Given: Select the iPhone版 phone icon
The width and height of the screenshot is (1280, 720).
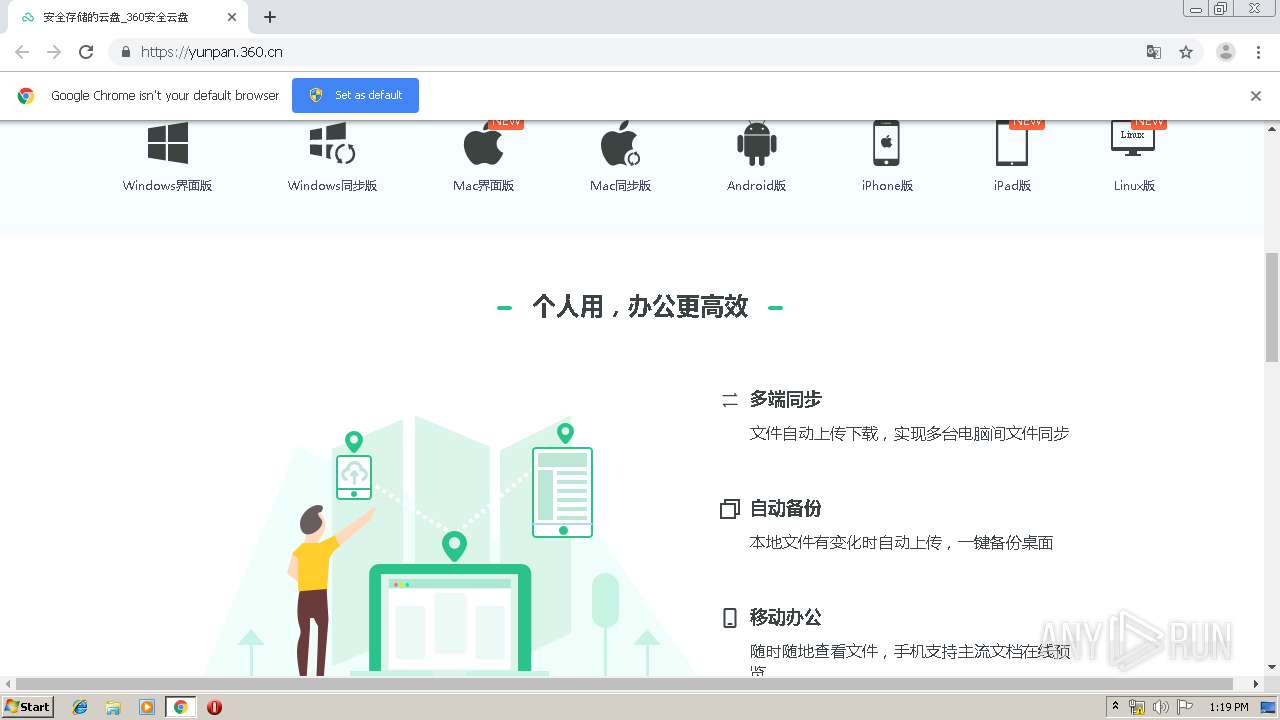Looking at the screenshot, I should pos(886,143).
